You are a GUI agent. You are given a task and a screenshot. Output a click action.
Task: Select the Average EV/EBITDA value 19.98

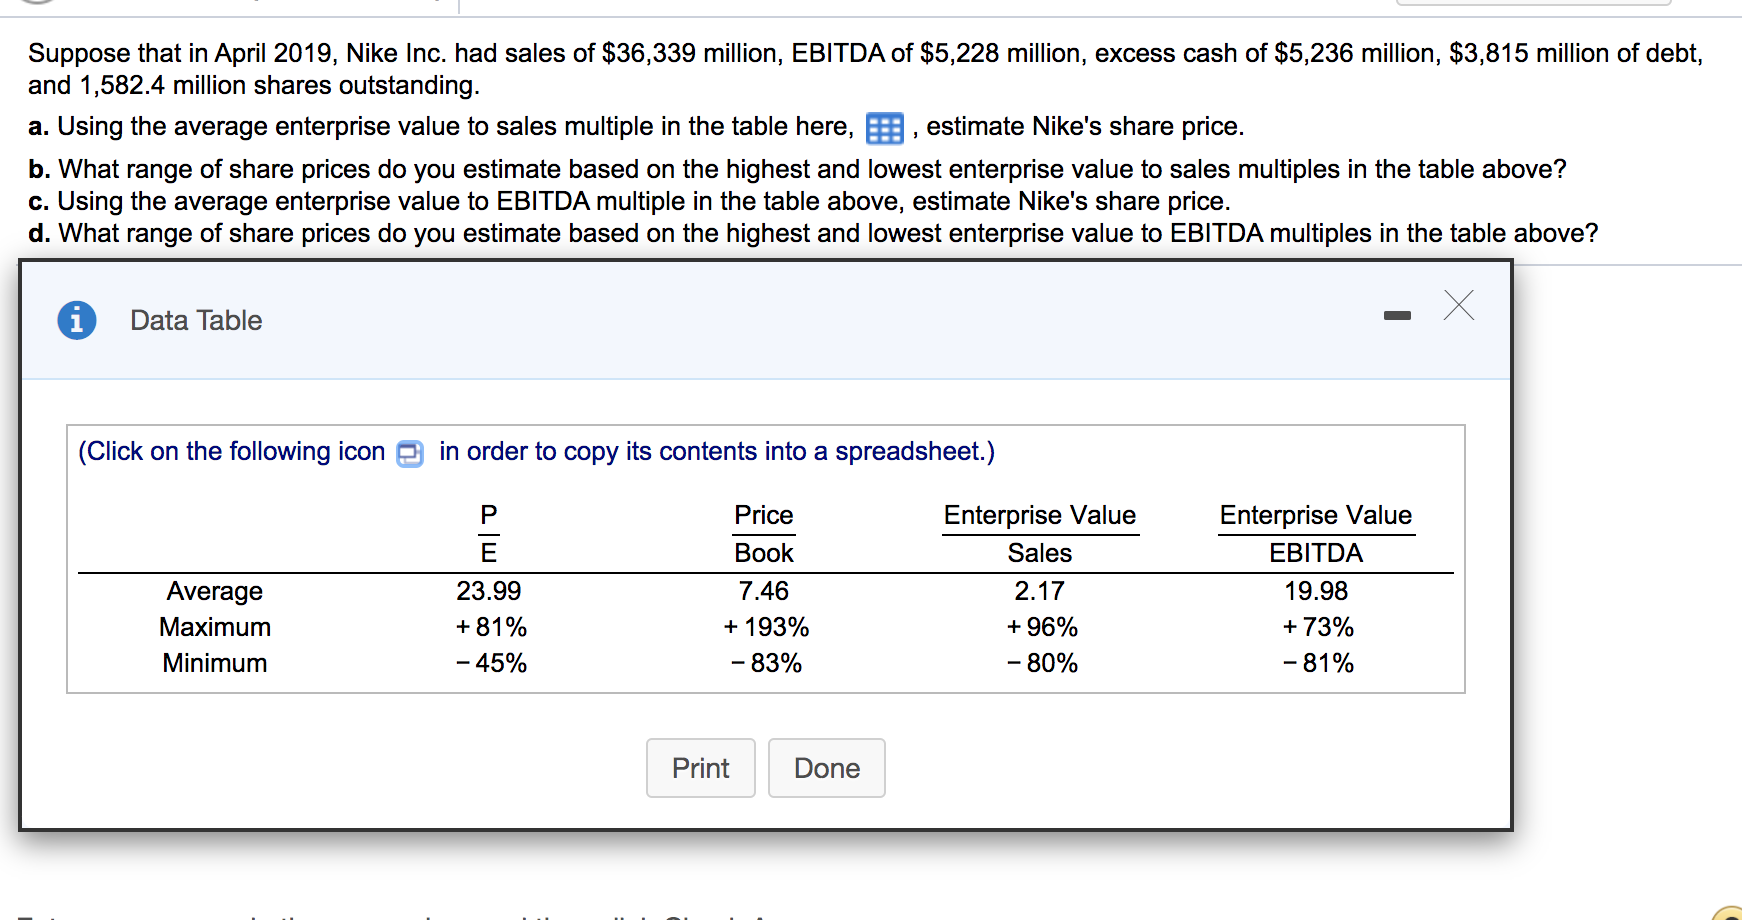(x=1316, y=591)
